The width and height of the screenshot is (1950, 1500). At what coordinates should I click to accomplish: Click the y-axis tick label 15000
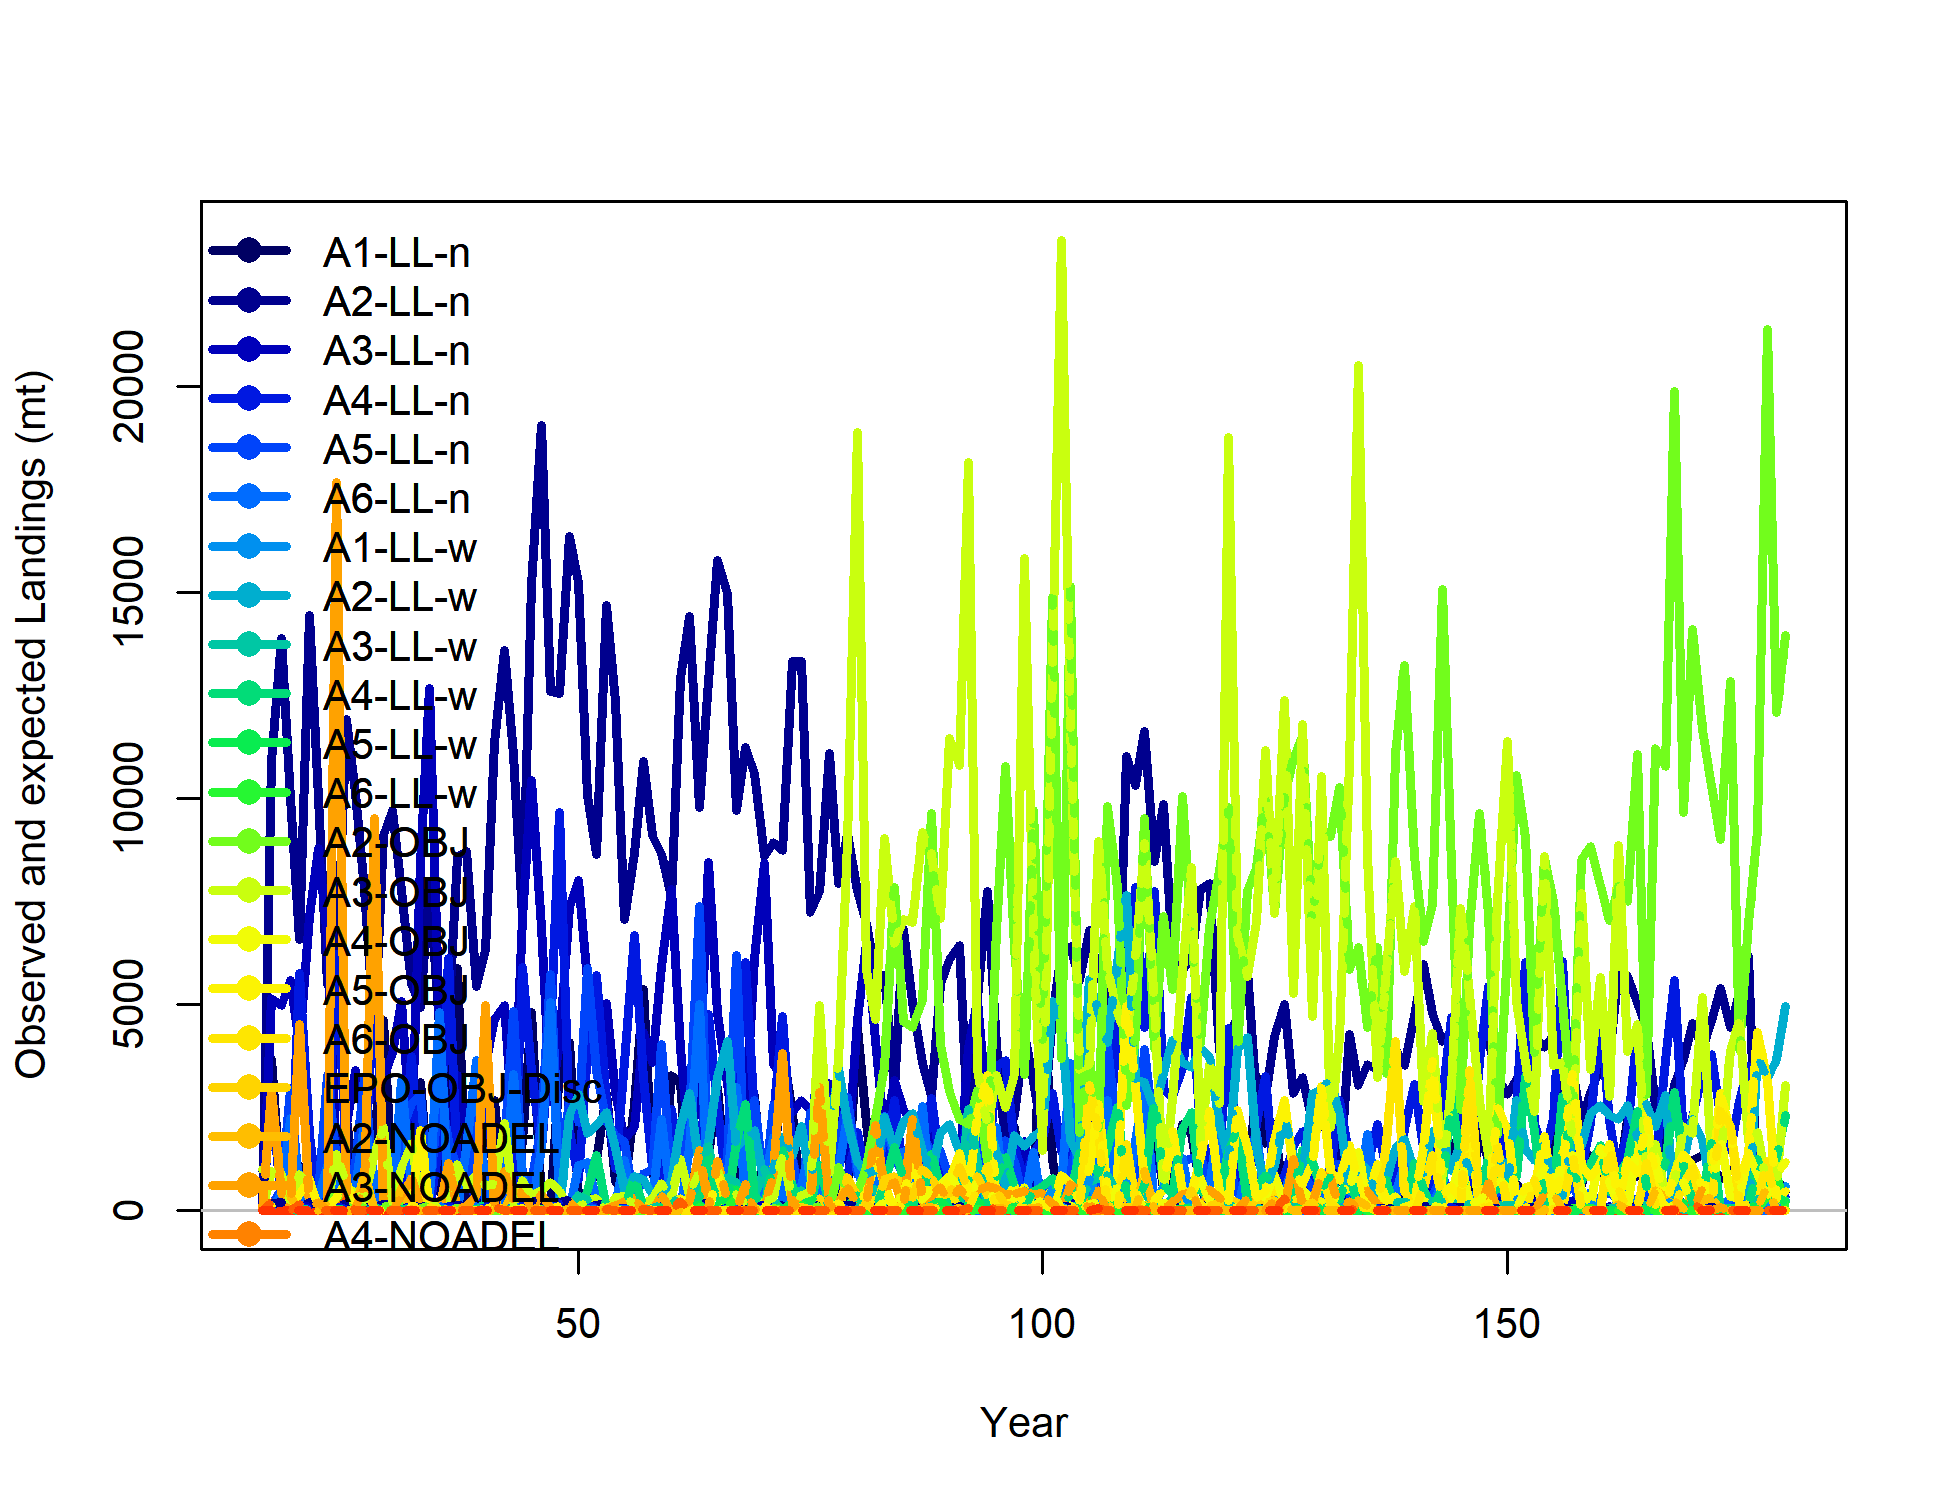(129, 592)
